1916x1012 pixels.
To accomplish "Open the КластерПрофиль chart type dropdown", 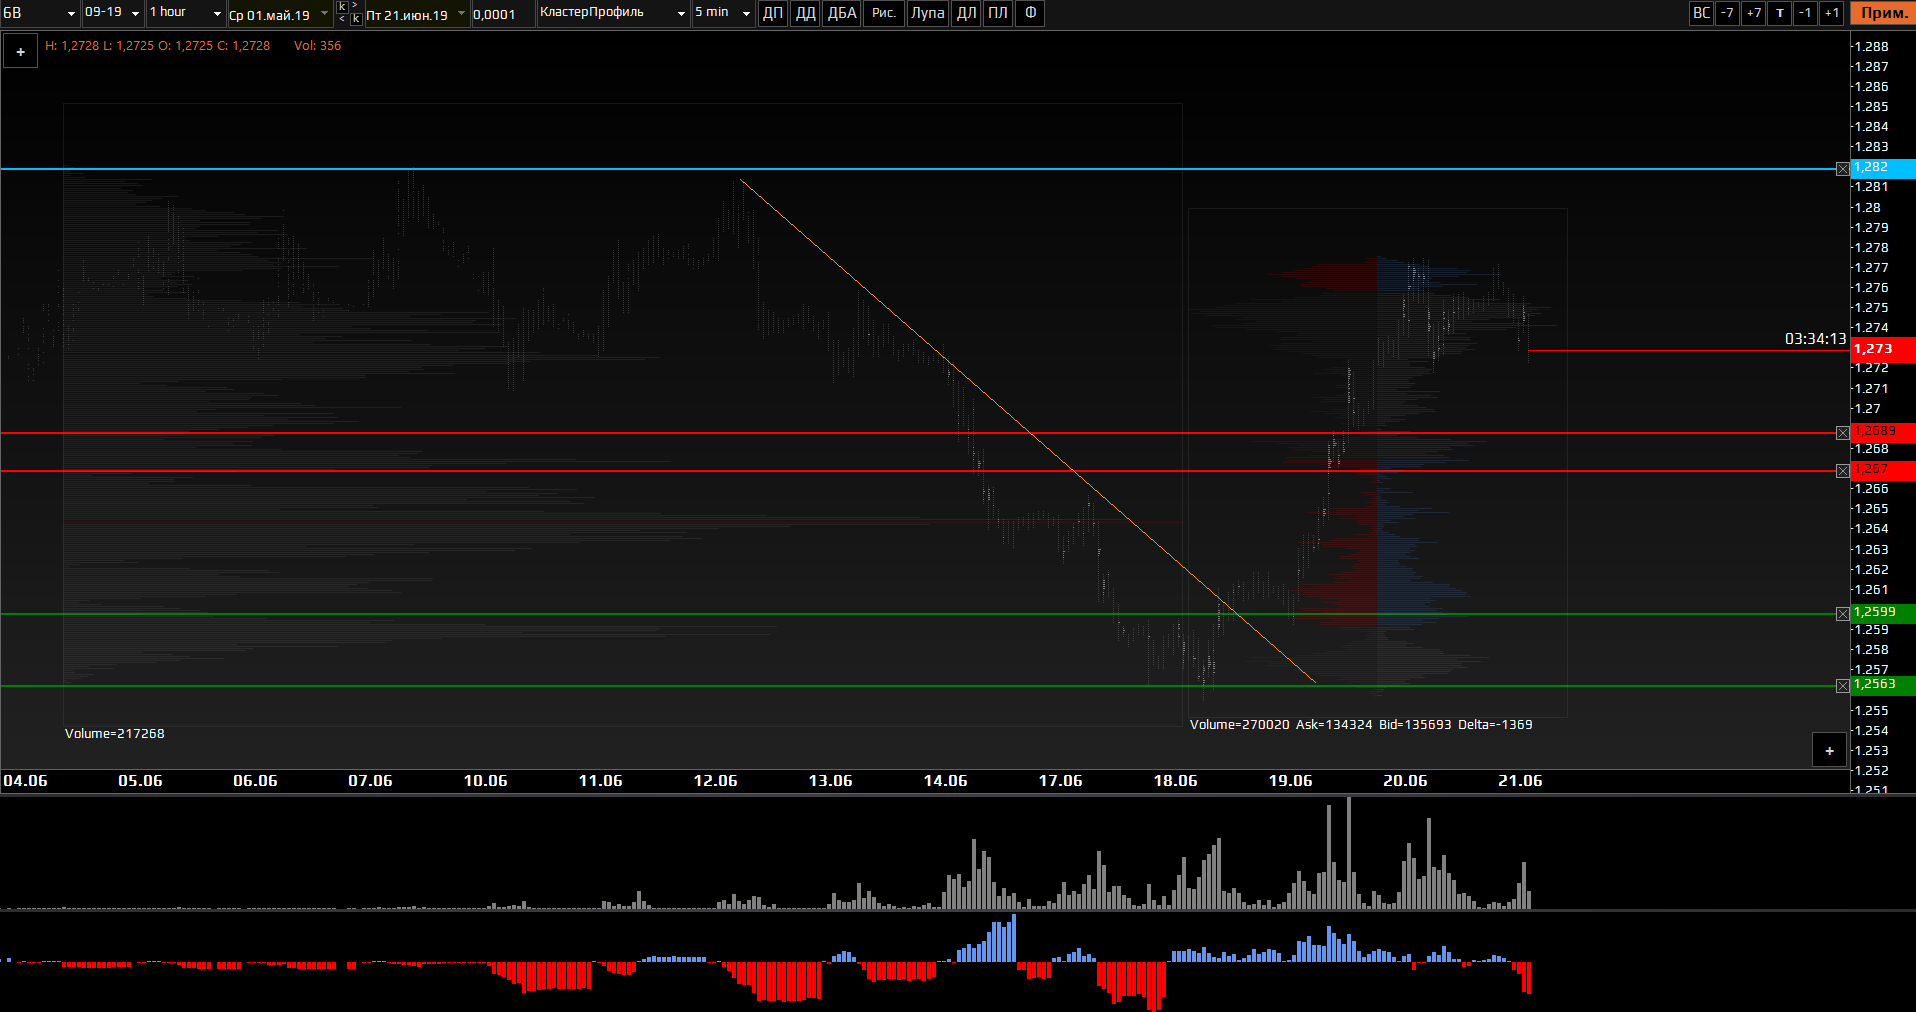I will [x=612, y=13].
